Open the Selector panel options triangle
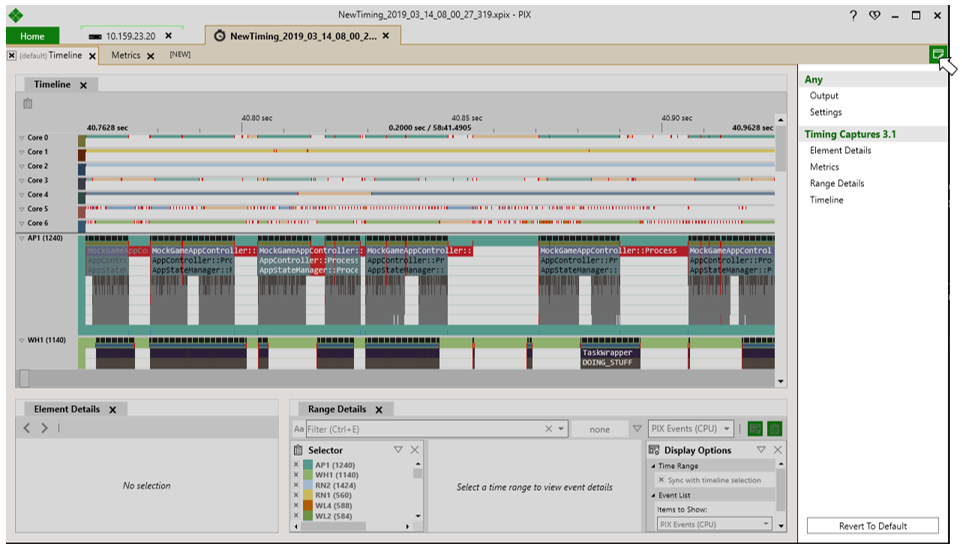The height and width of the screenshot is (551, 962). click(398, 450)
